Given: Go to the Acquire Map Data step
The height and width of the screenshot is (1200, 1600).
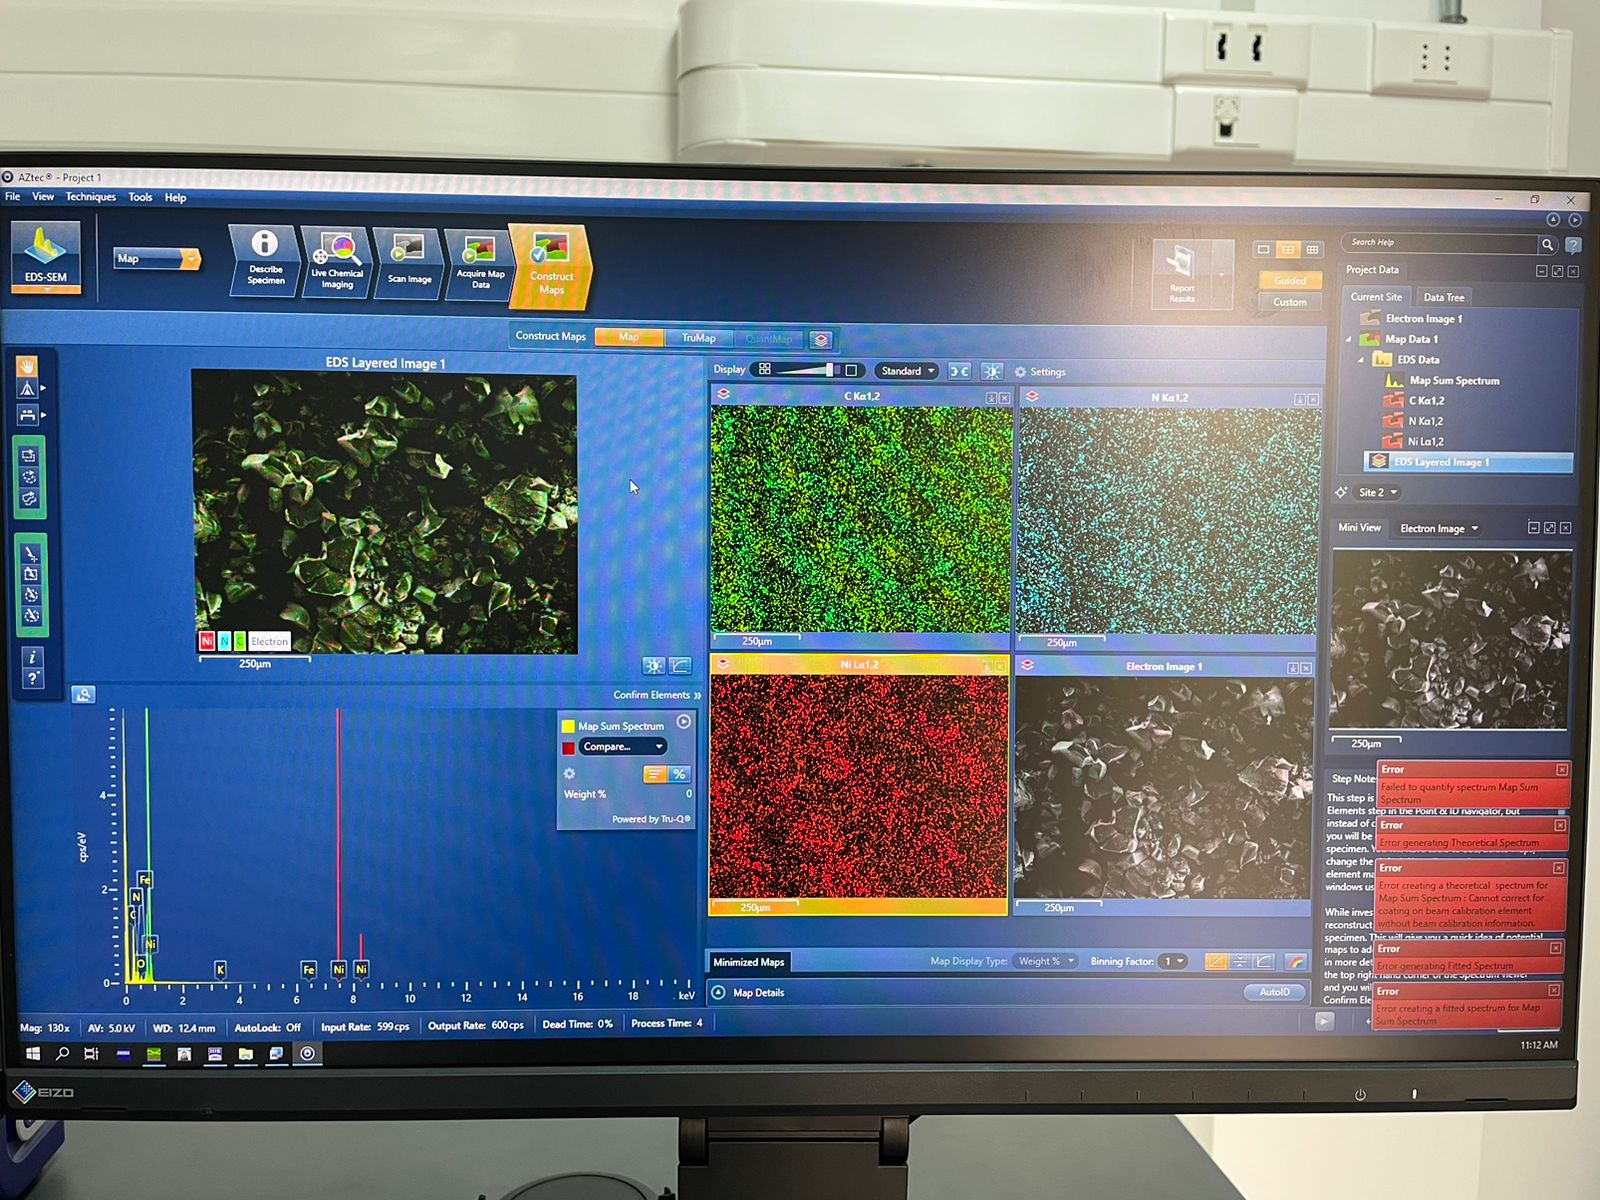Looking at the screenshot, I should pos(480,263).
